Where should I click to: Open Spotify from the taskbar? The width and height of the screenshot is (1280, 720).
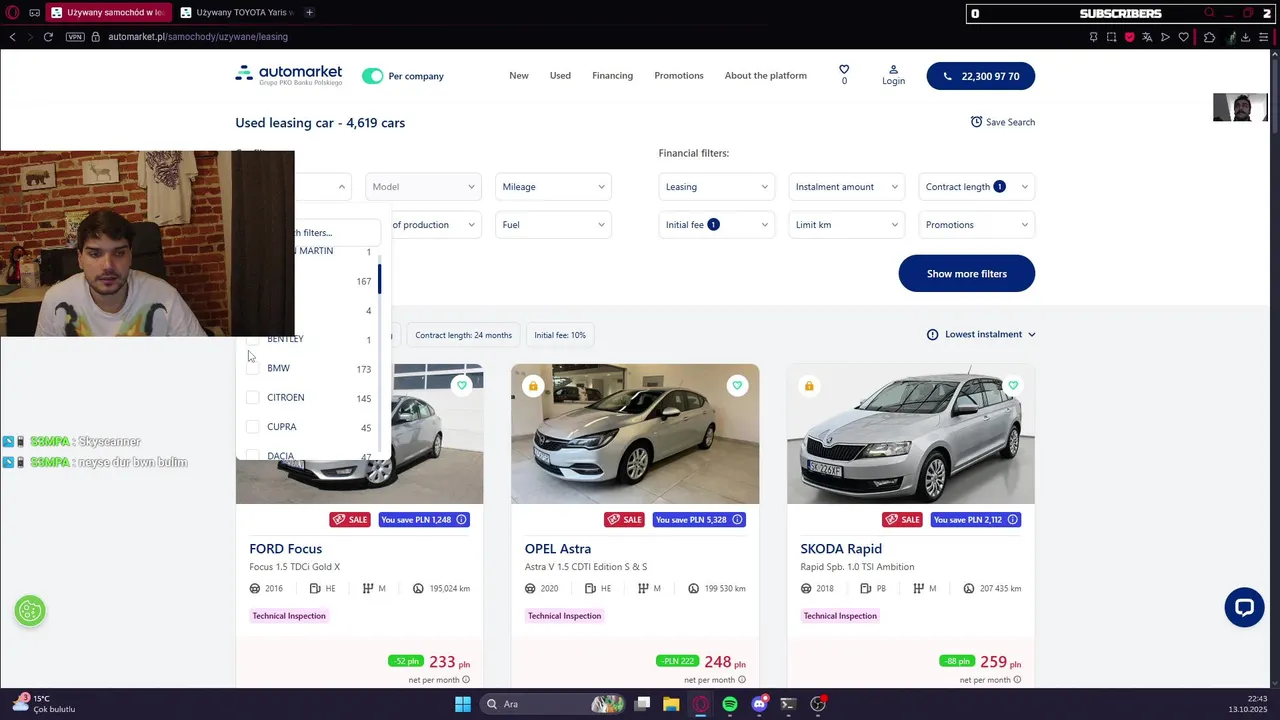730,704
